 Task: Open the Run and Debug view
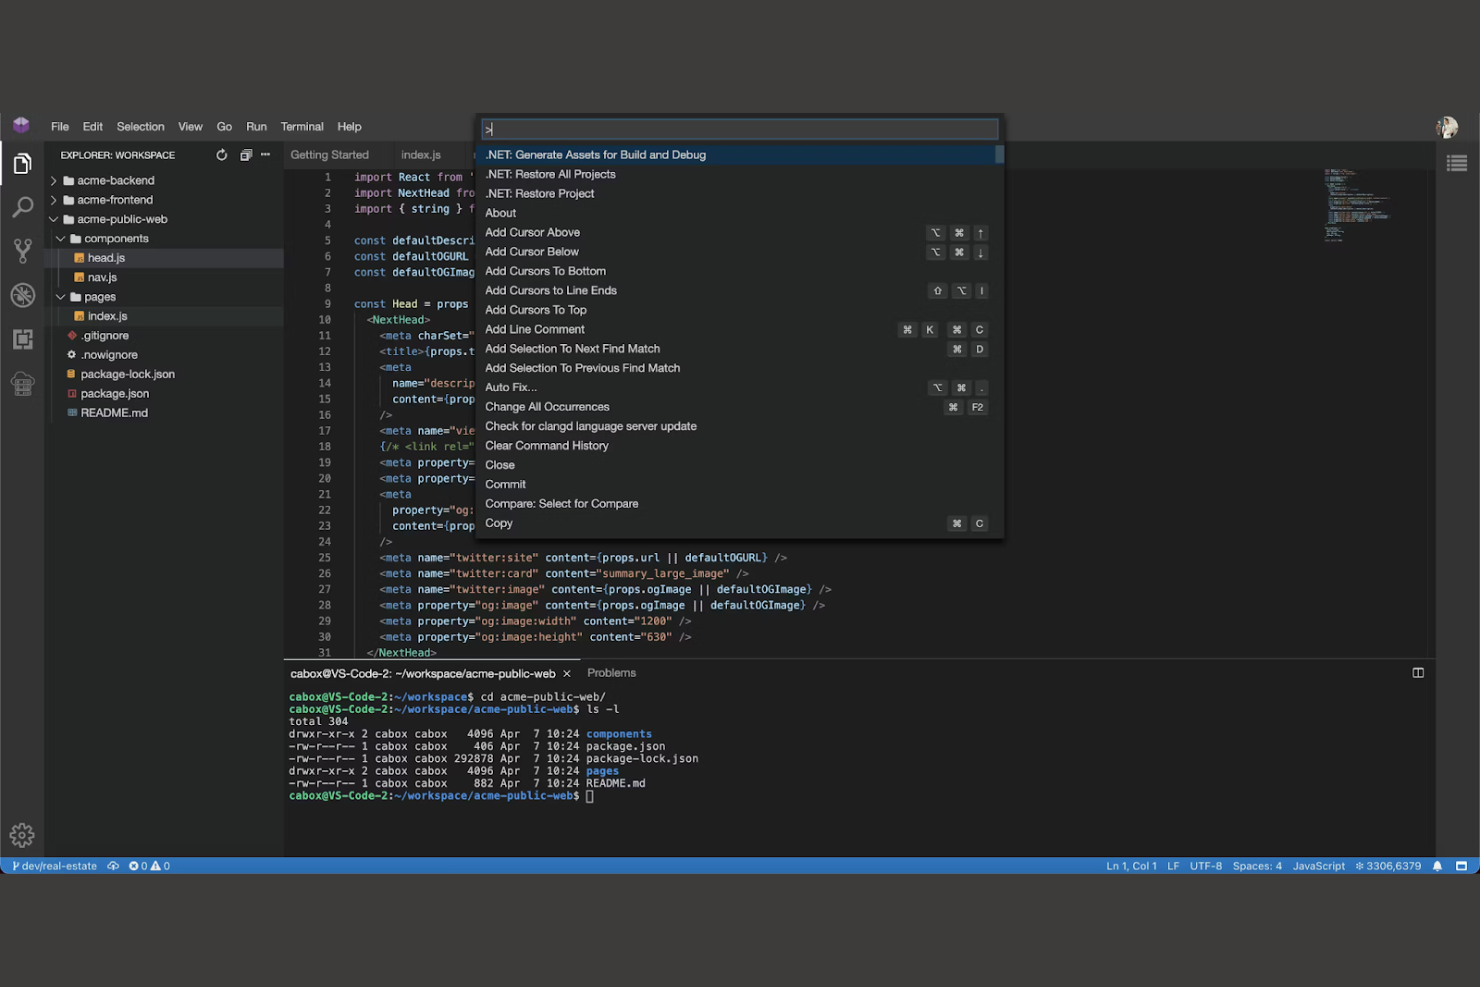22,295
